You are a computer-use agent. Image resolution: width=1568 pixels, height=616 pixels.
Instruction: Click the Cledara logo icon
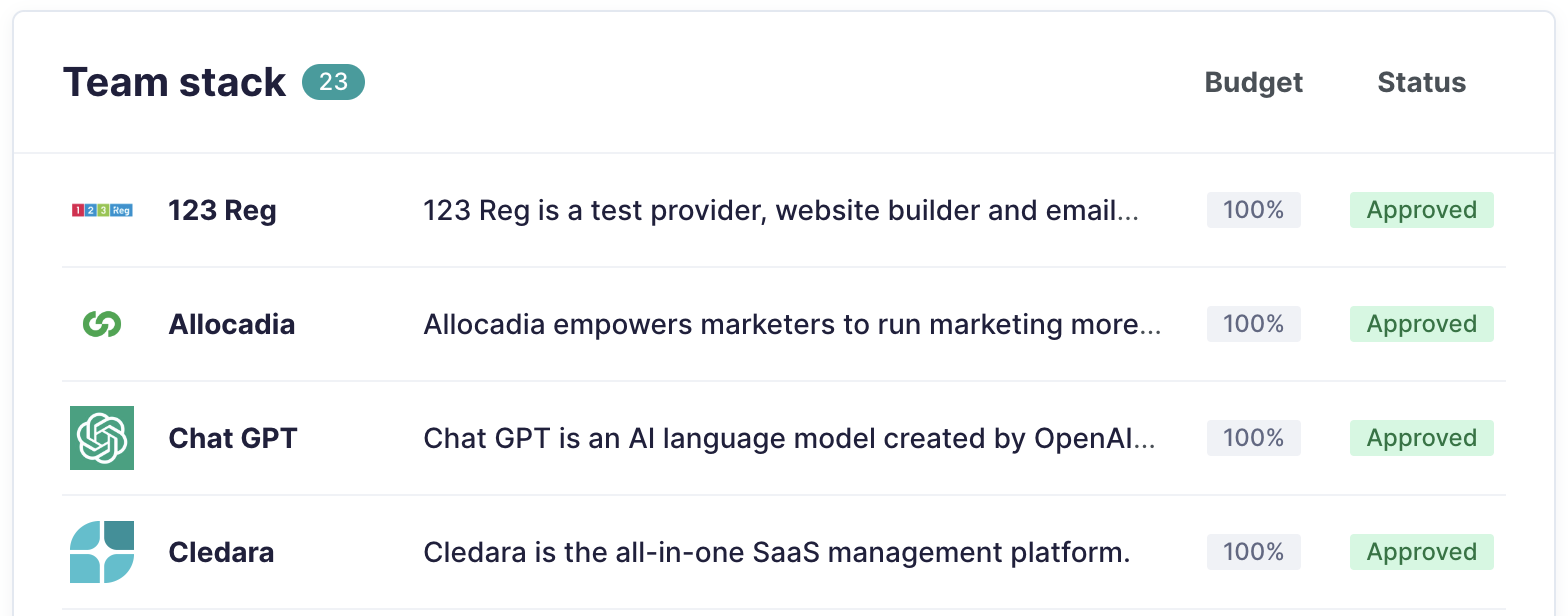click(x=102, y=552)
